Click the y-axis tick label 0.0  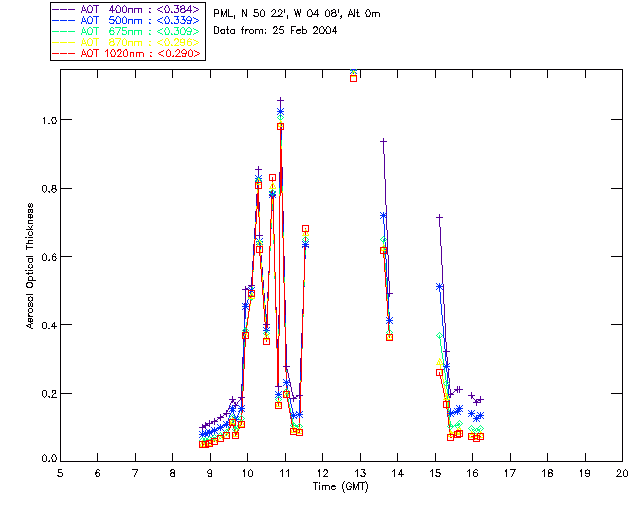[x=49, y=459]
